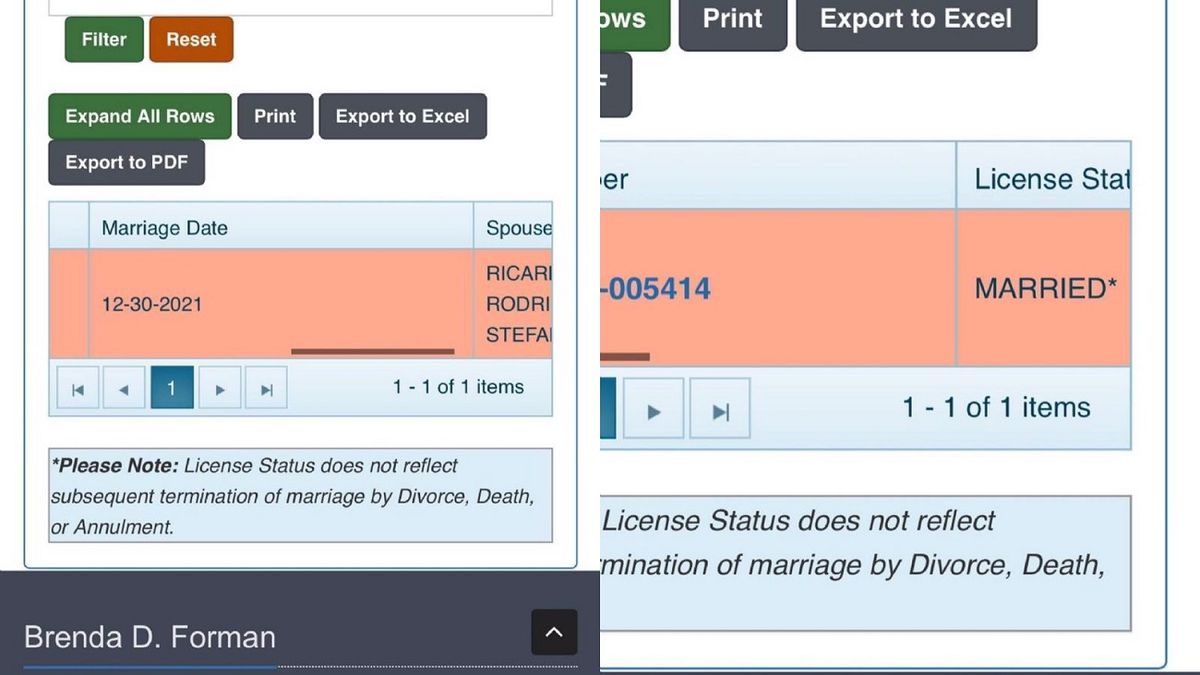Open license number link ending 005414

(x=659, y=289)
